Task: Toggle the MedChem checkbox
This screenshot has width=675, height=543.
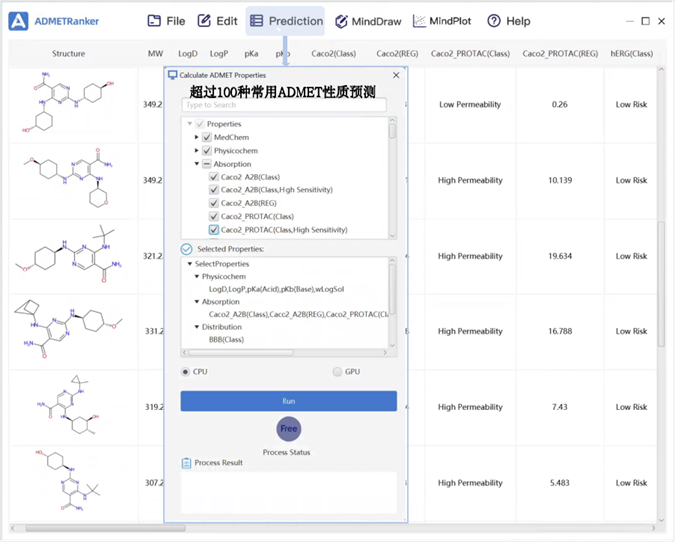Action: pos(207,137)
